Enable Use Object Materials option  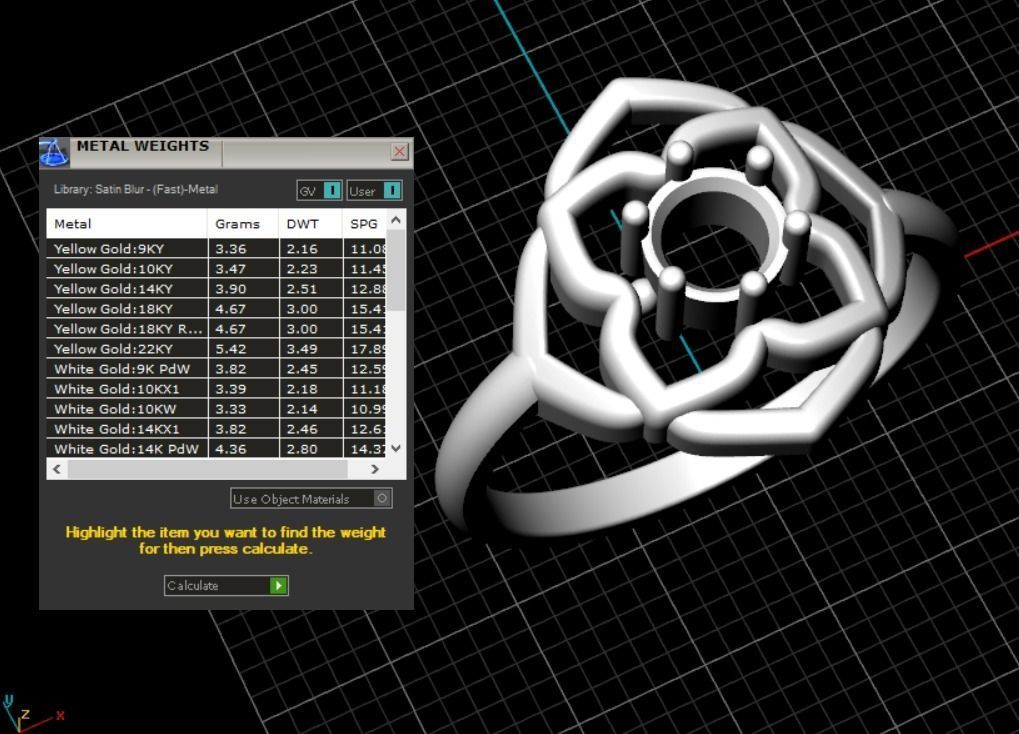coord(311,499)
